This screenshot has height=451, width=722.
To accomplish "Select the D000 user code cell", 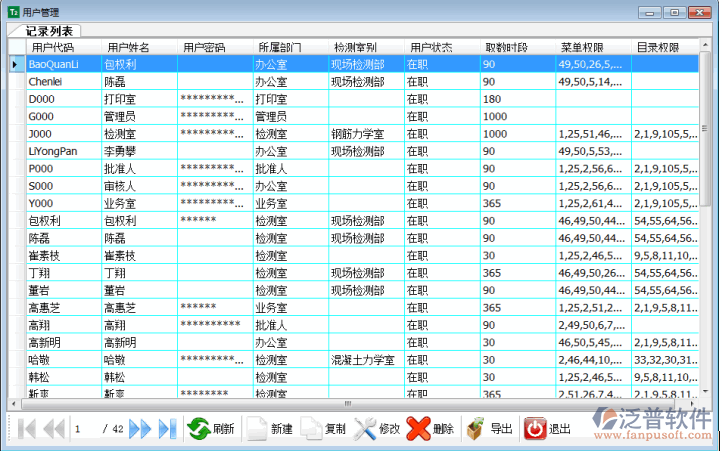I will point(64,99).
